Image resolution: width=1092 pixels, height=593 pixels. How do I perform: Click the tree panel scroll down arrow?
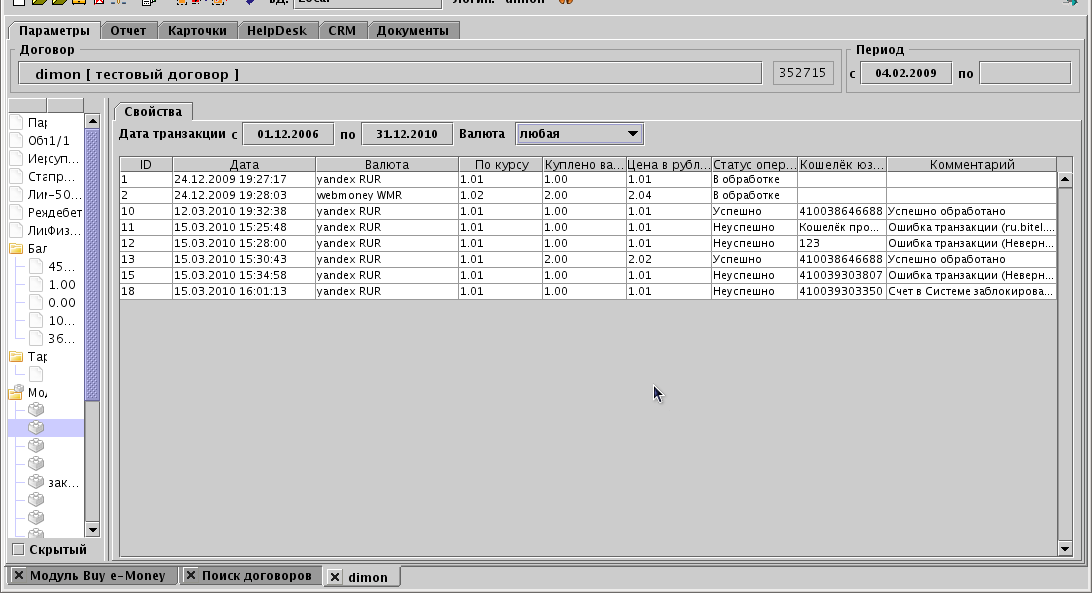coord(92,529)
